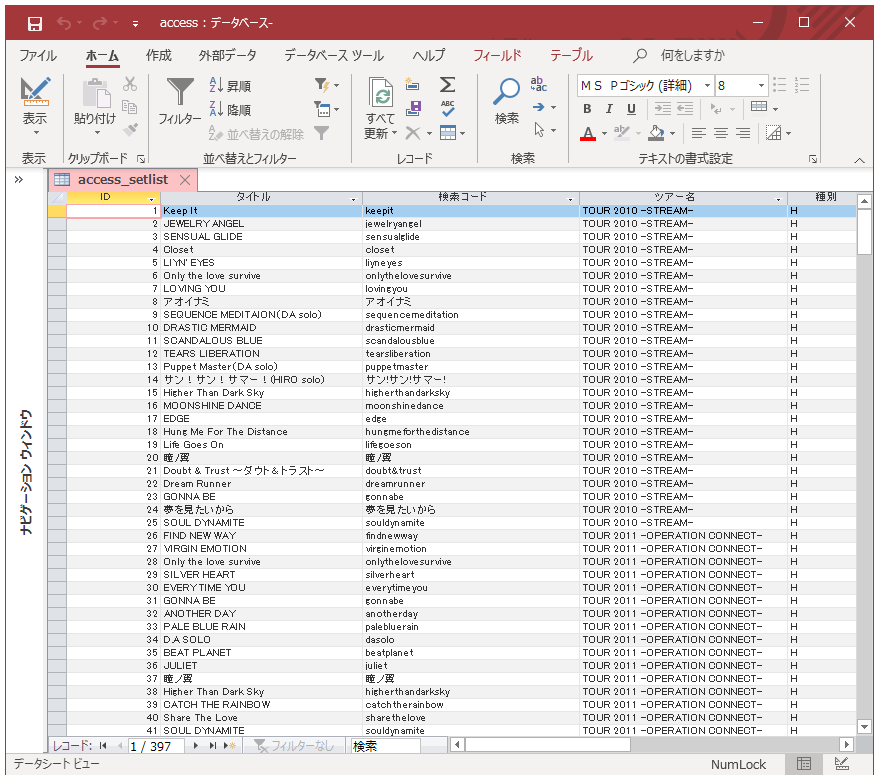Click the New record icon

[x=413, y=84]
